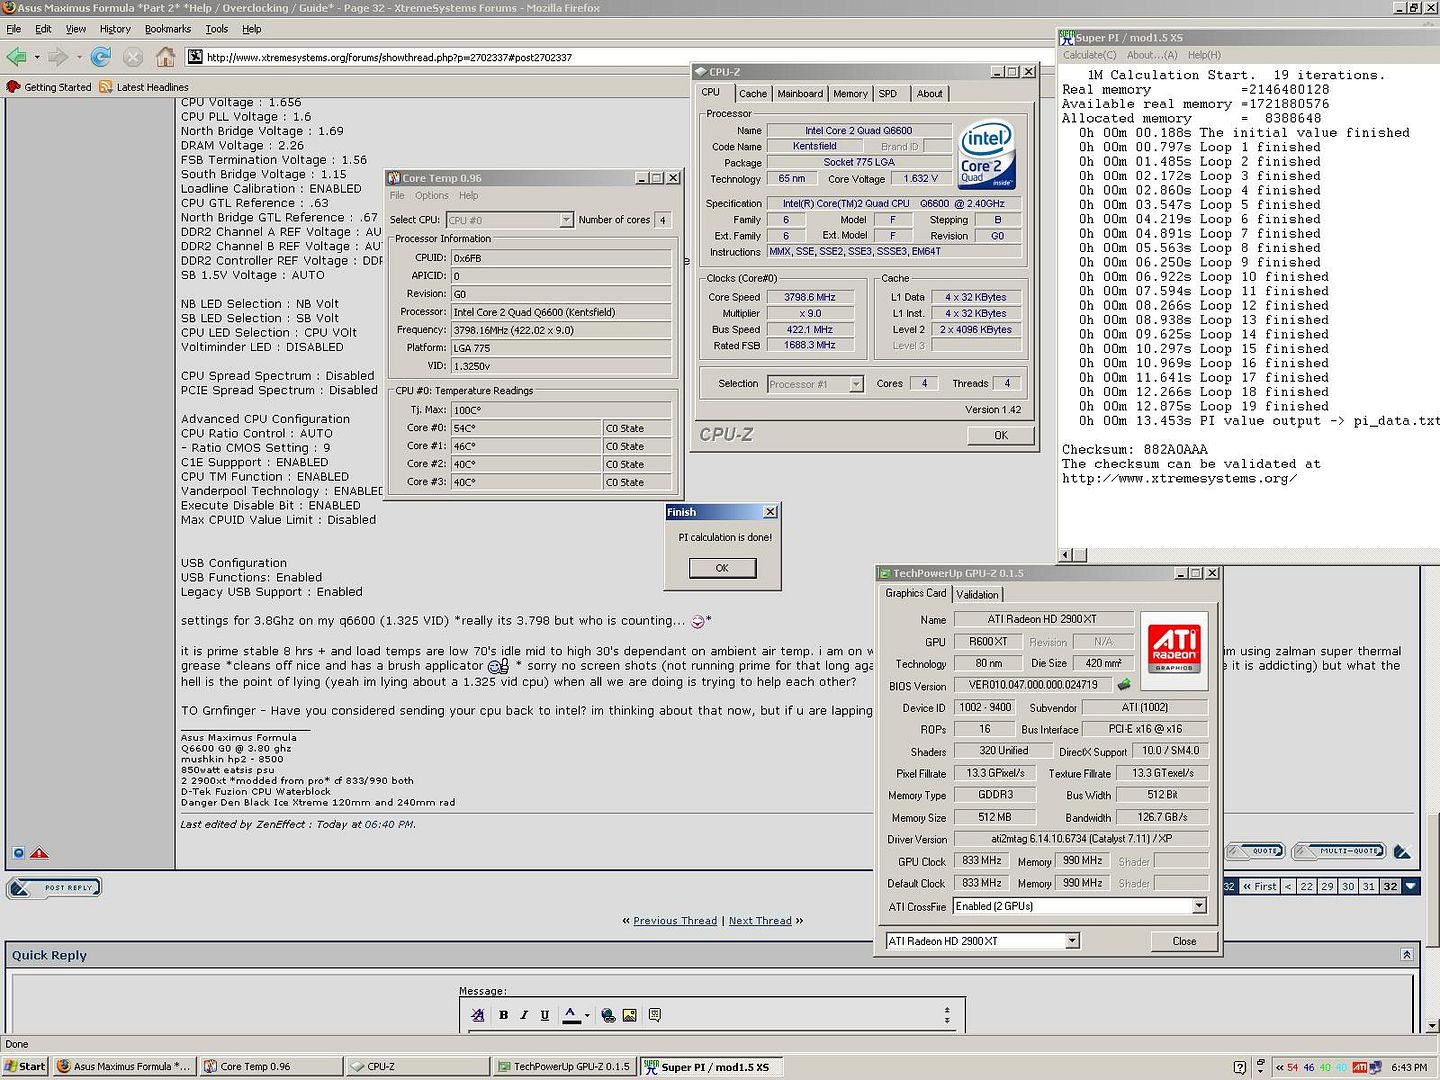This screenshot has width=1440, height=1080.
Task: Go to the Firefox Home page icon
Action: tap(165, 57)
